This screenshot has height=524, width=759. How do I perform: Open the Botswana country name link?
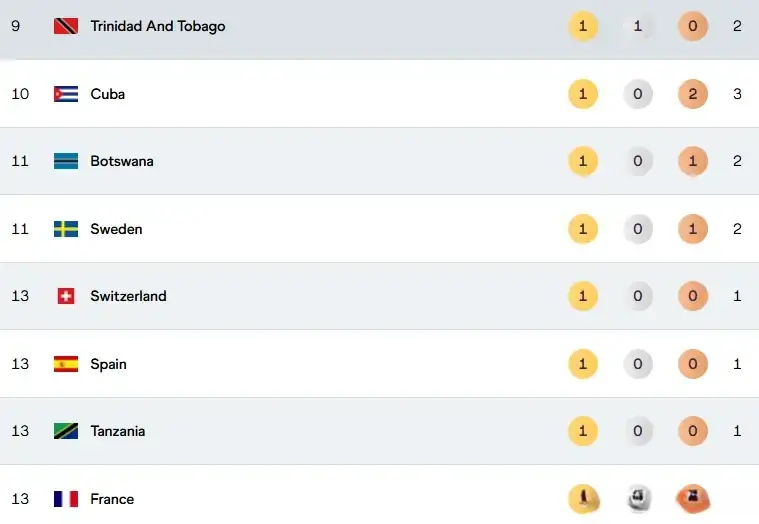[122, 161]
